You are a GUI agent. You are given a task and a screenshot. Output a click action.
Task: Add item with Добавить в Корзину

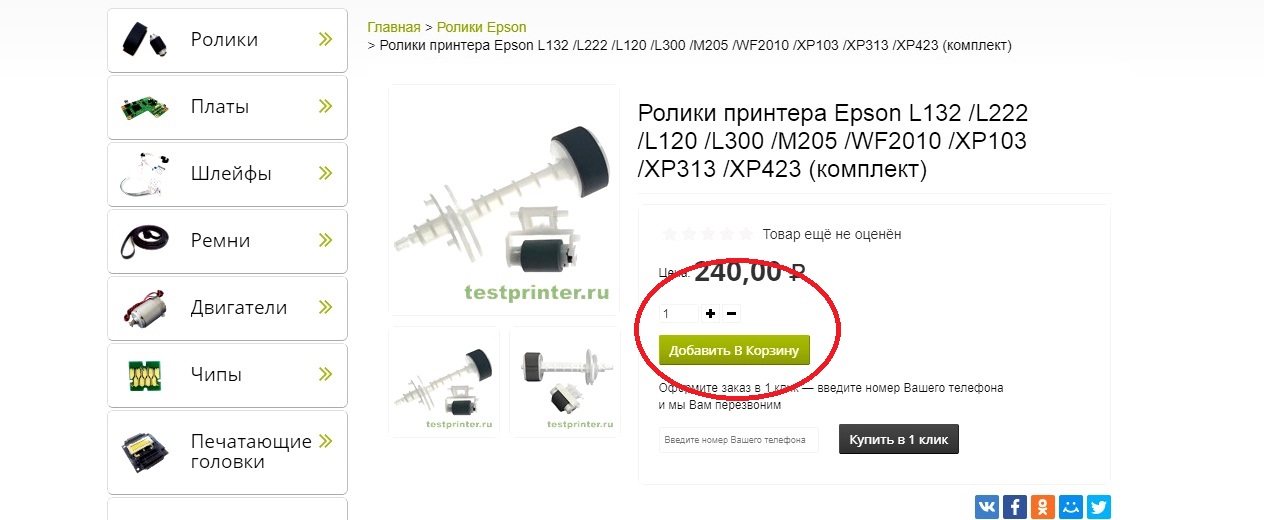tap(734, 350)
